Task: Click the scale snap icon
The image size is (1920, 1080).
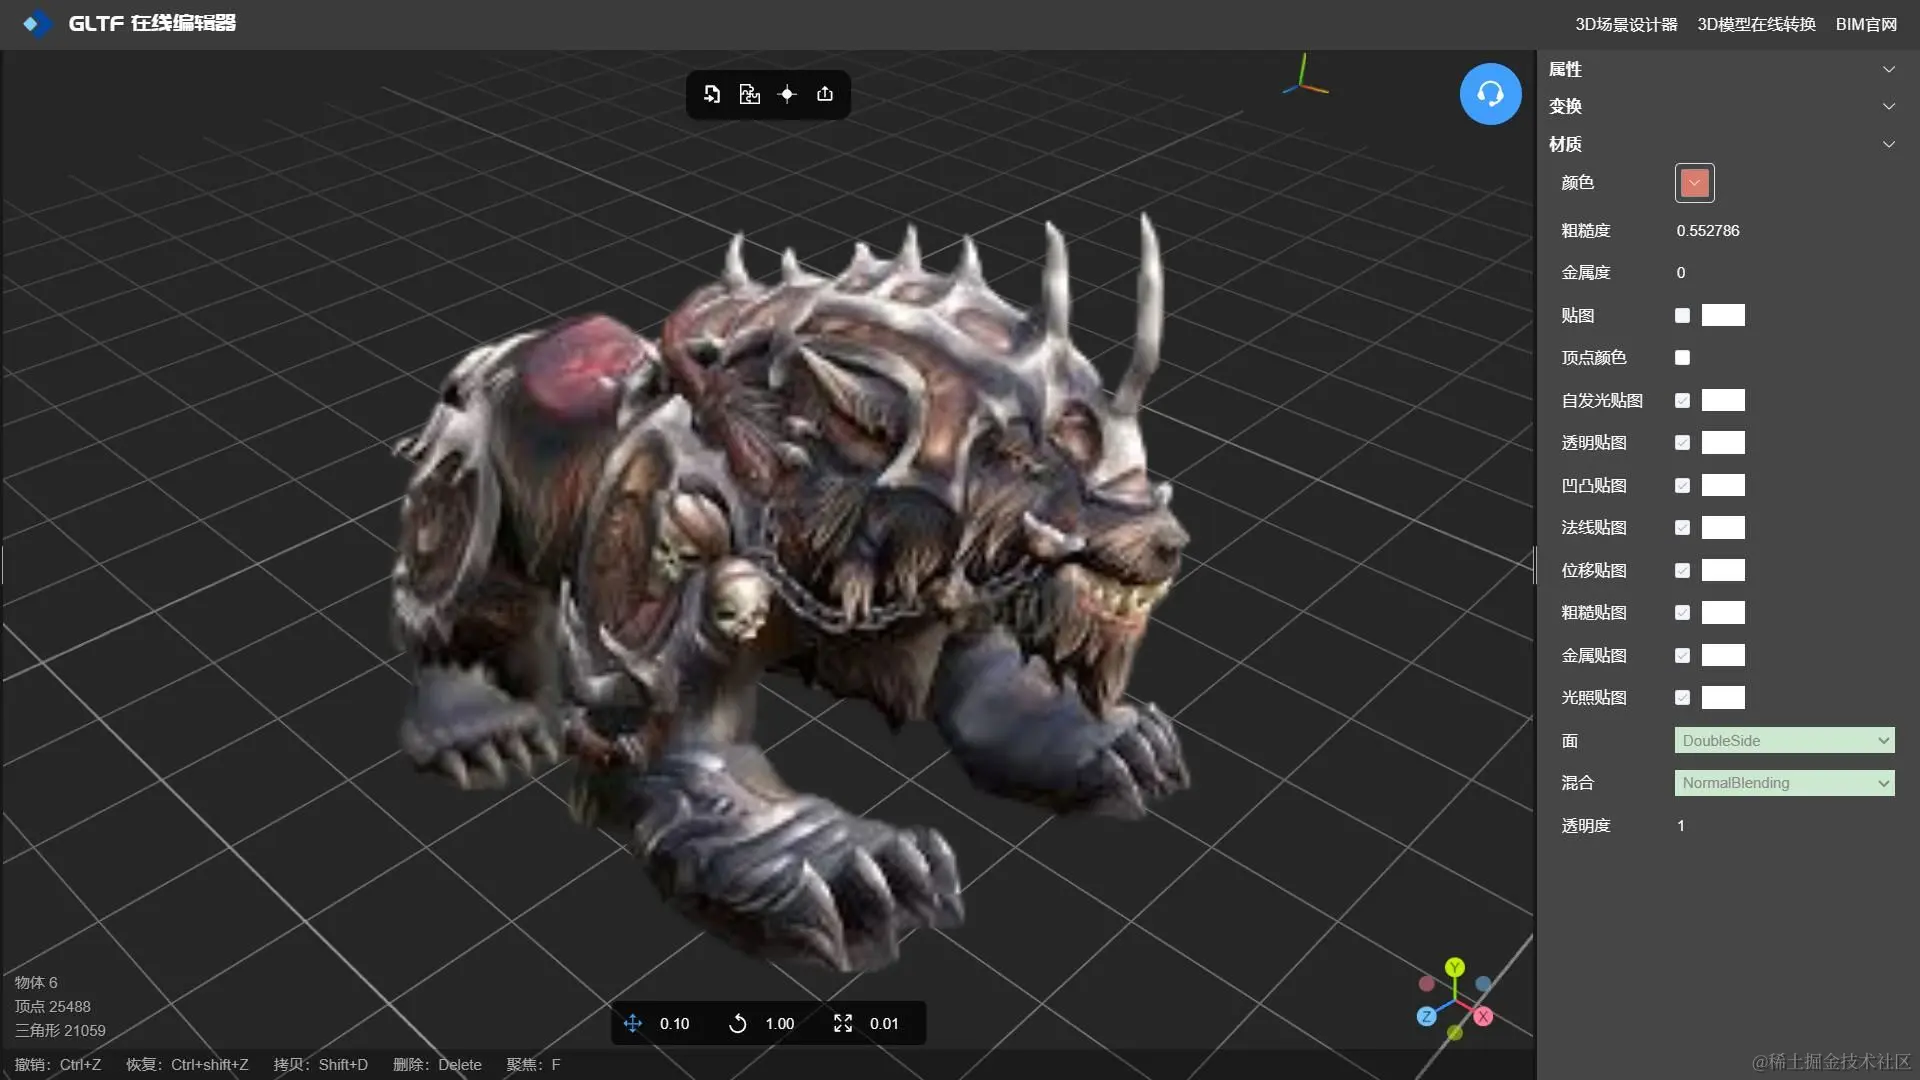Action: (x=843, y=1023)
